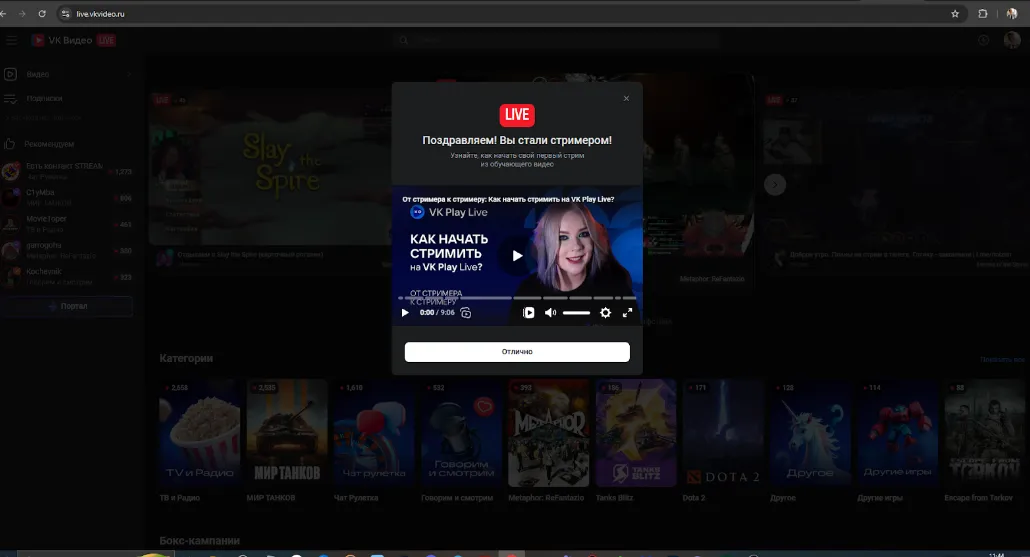
Task: Go back using the browser back arrow
Action: click(3, 14)
